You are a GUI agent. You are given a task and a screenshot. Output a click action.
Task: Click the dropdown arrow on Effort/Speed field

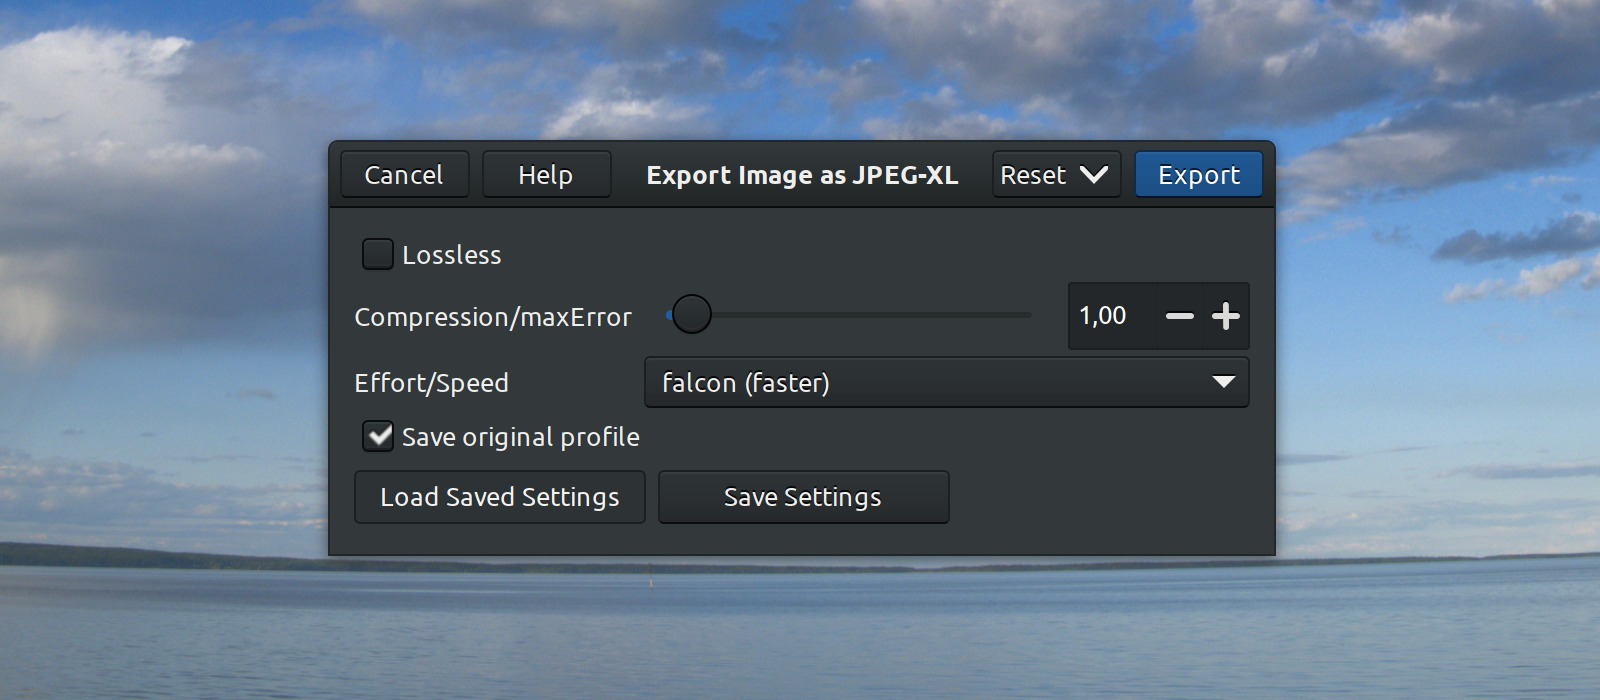[x=1222, y=382]
